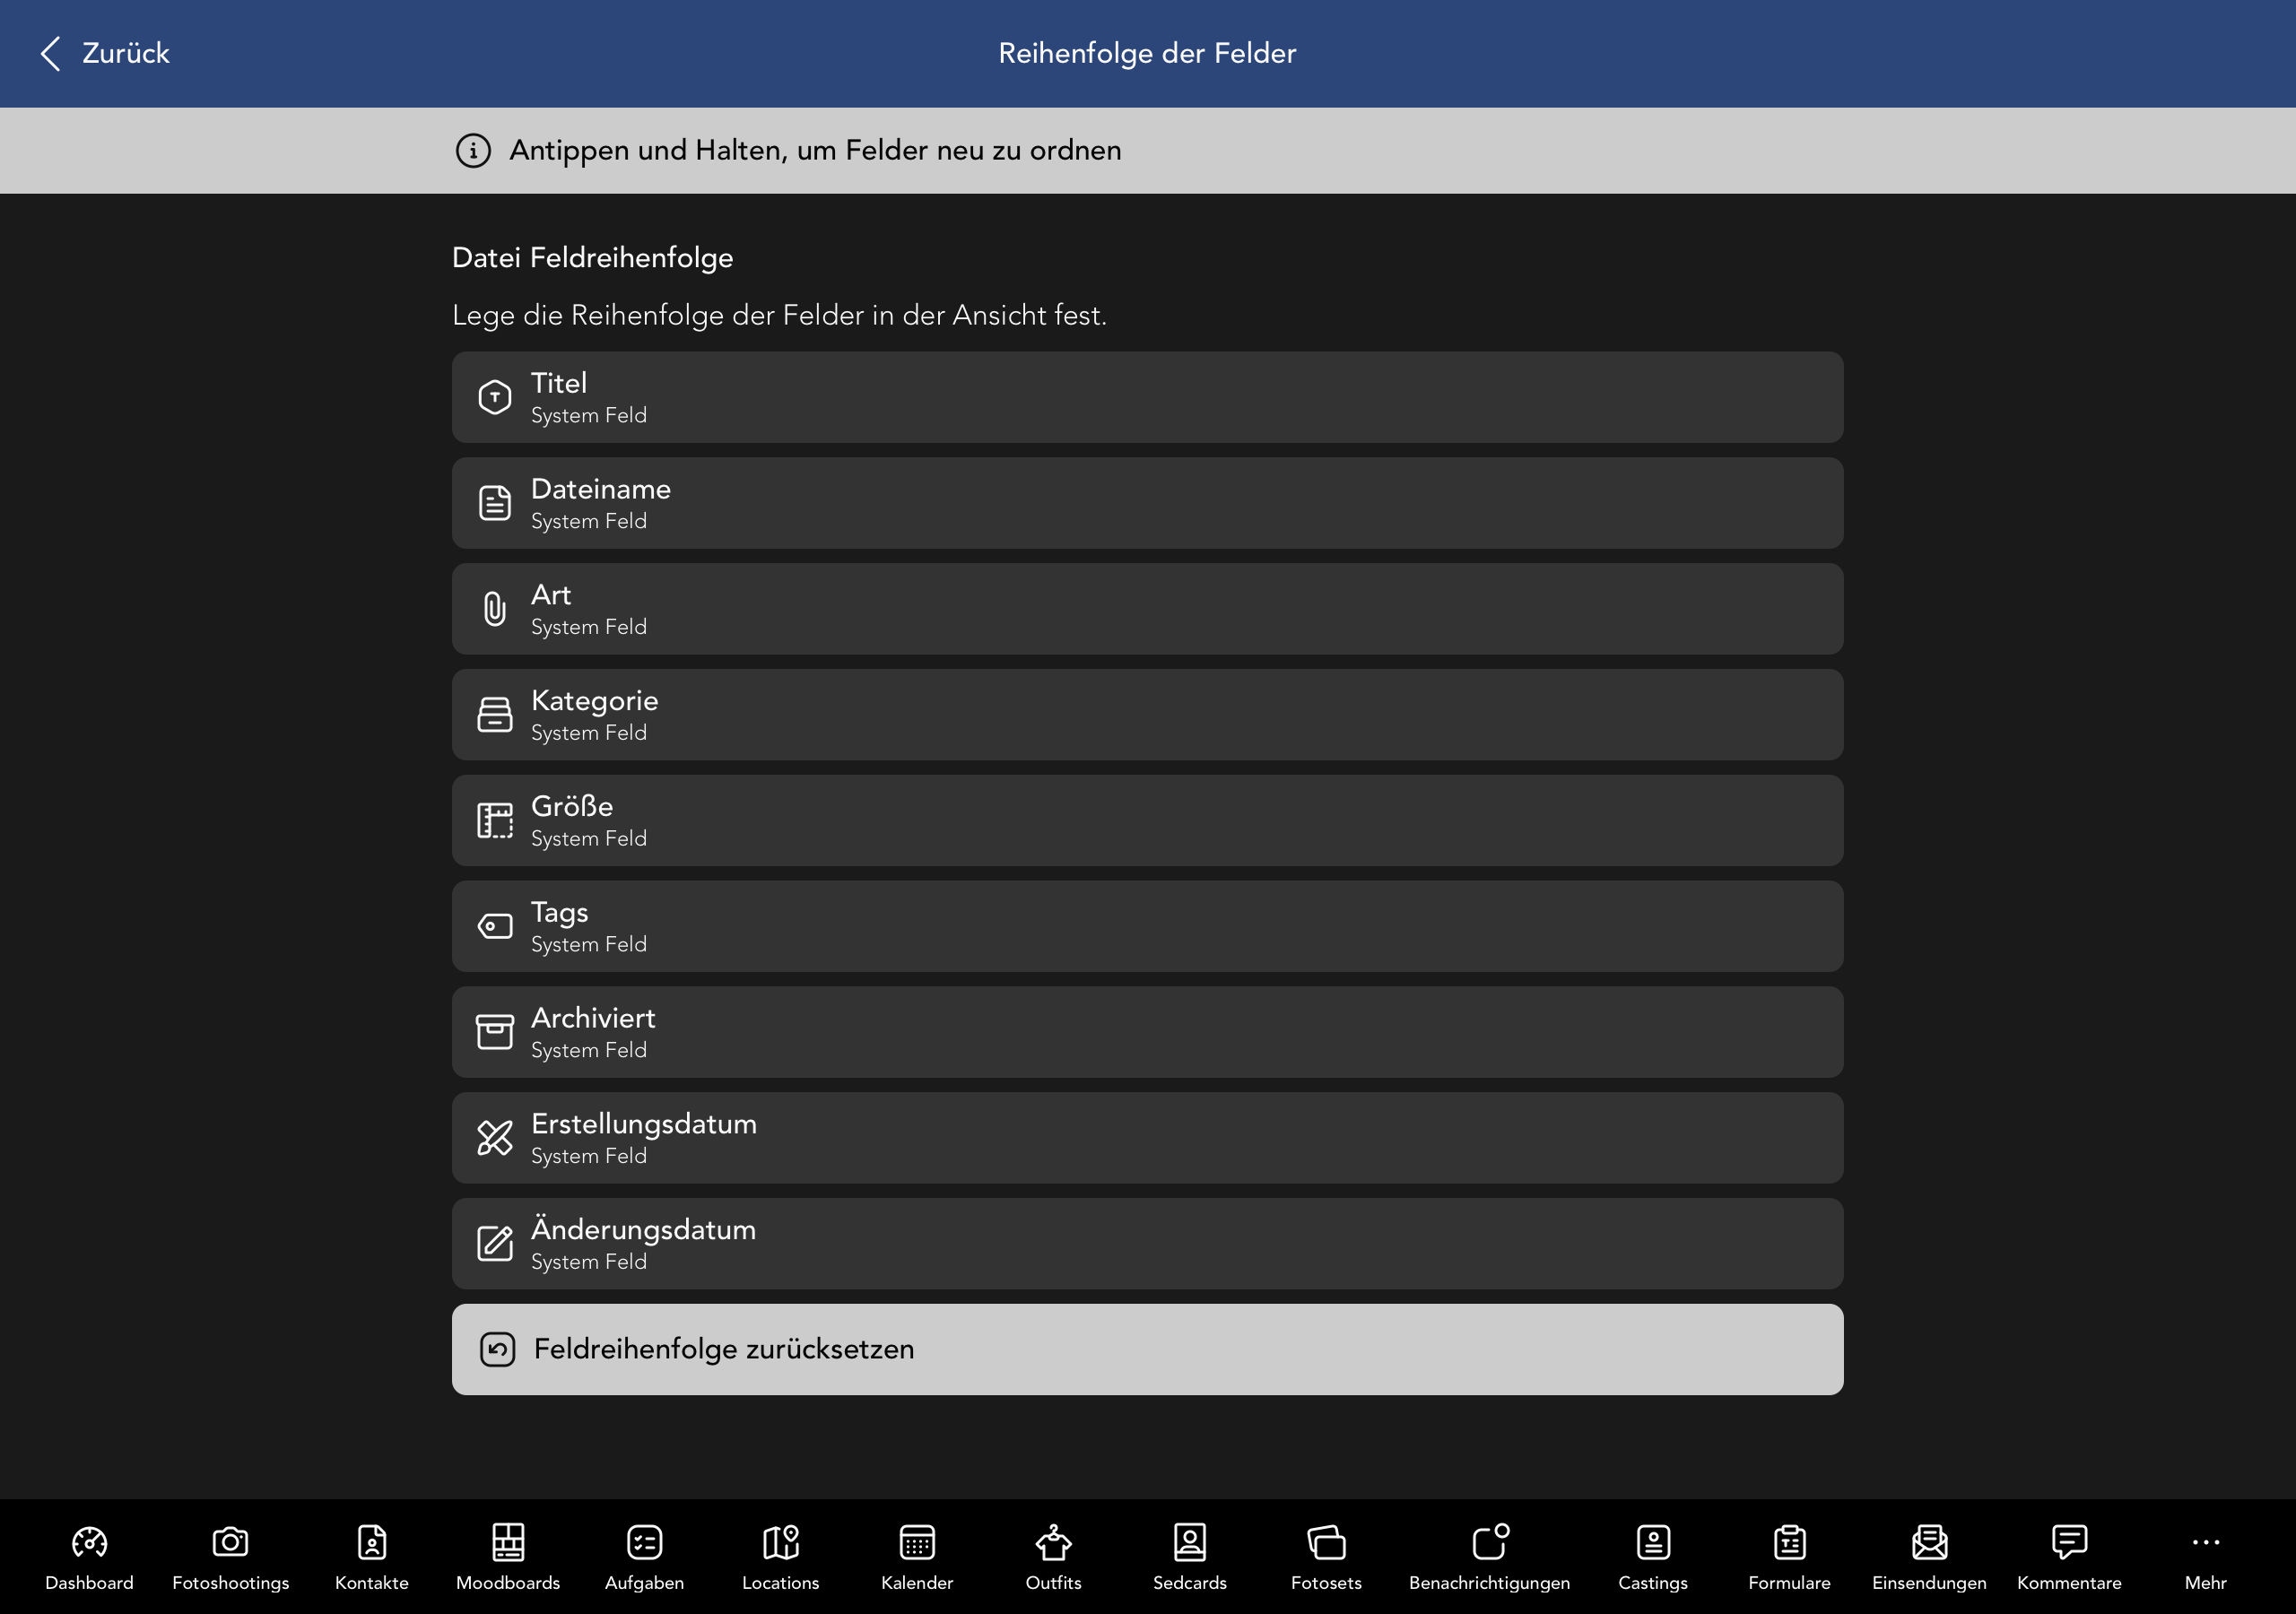The image size is (2296, 1614).
Task: Reset order via Feldreihenfolge zurücksetzen
Action: coord(1147,1350)
